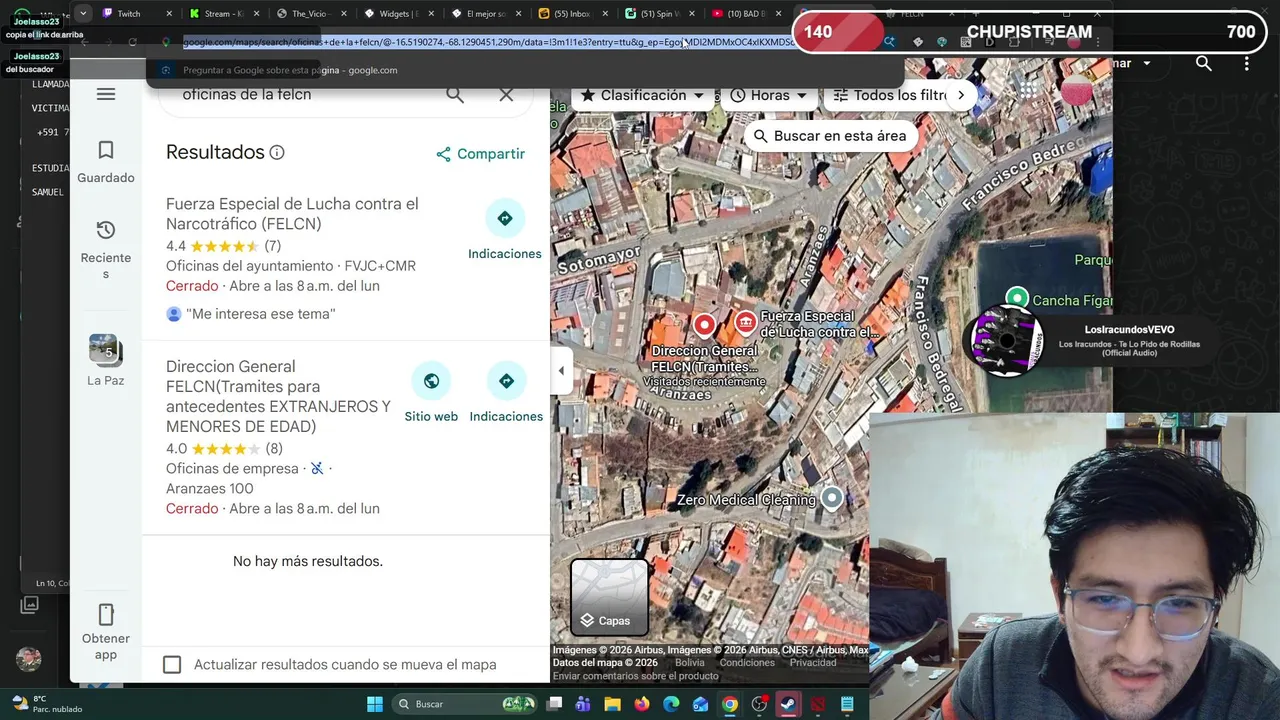Image resolution: width=1280 pixels, height=720 pixels.
Task: Click Compartir share link
Action: 480,154
